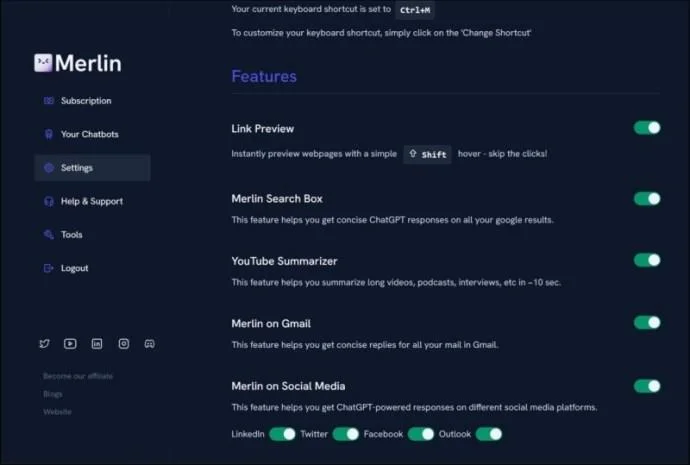Disable the LinkedIn toggle
This screenshot has width=690, height=465.
pyautogui.click(x=283, y=434)
